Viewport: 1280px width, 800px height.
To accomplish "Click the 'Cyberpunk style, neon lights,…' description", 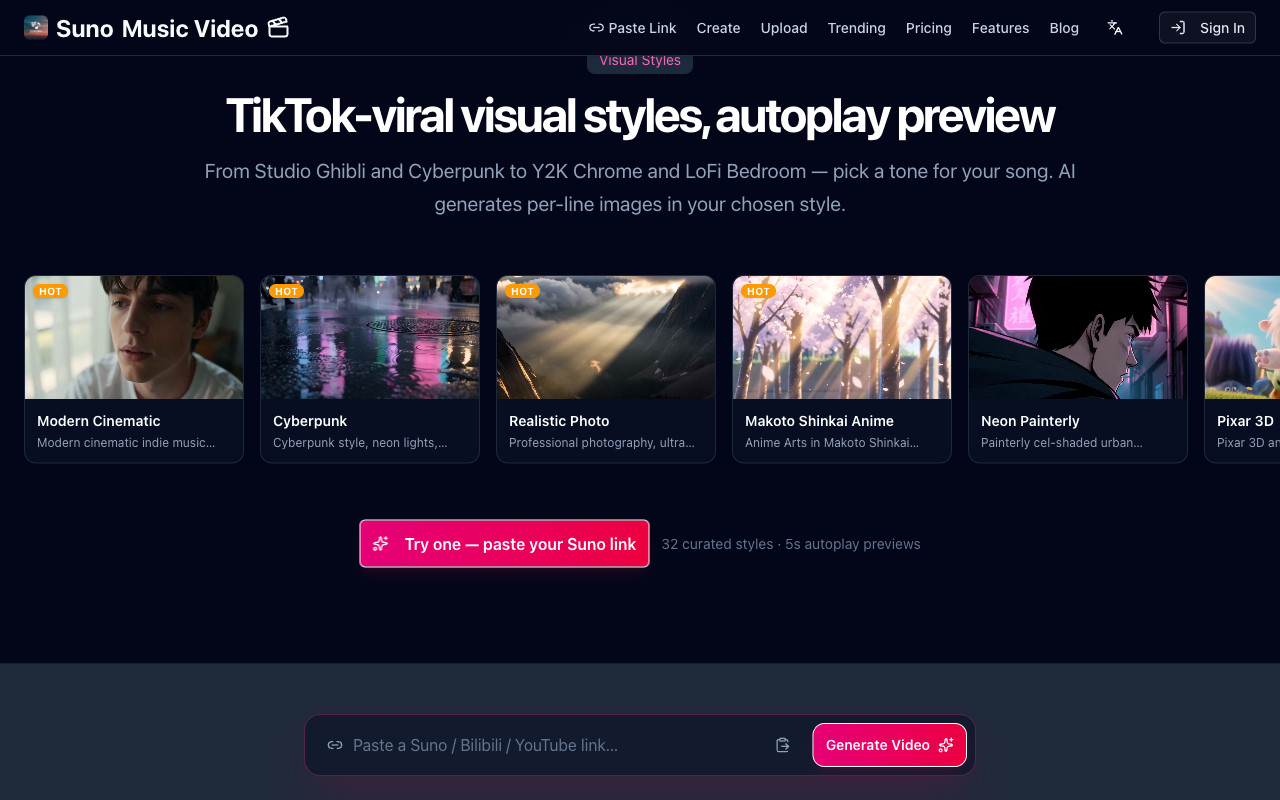I will coord(360,443).
